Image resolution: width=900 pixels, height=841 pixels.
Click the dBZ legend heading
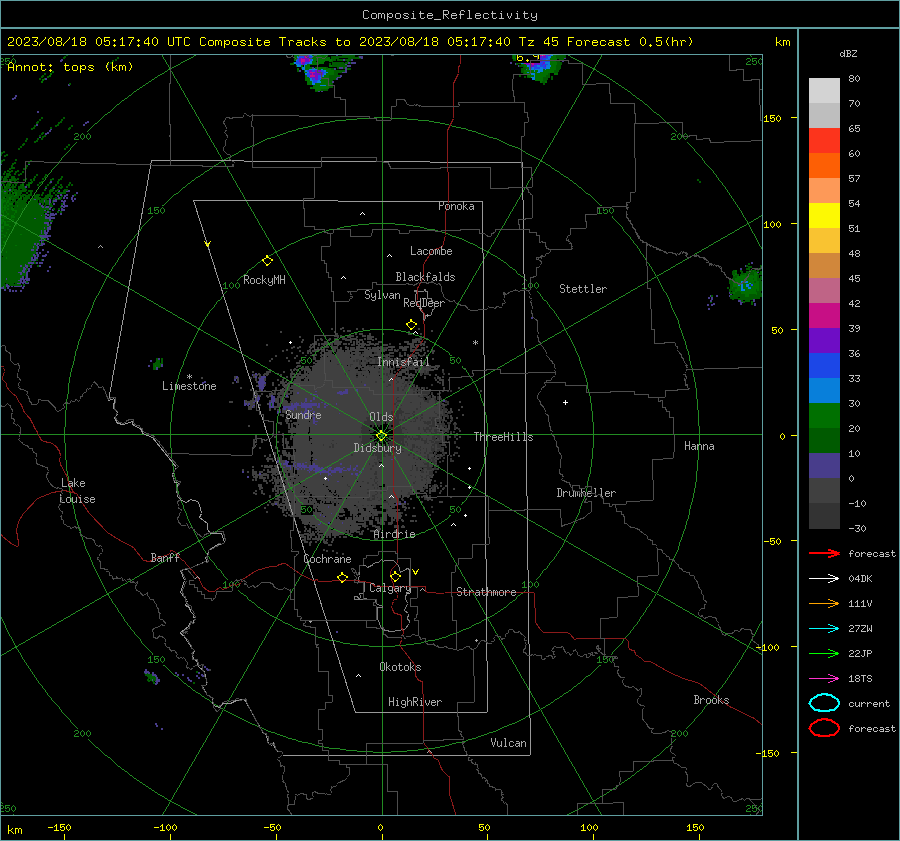[x=848, y=53]
